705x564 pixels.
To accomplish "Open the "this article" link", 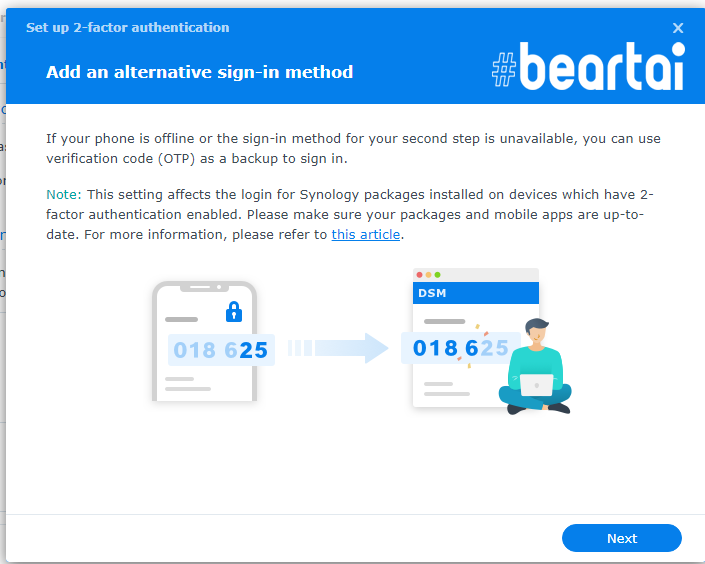I will pos(366,234).
